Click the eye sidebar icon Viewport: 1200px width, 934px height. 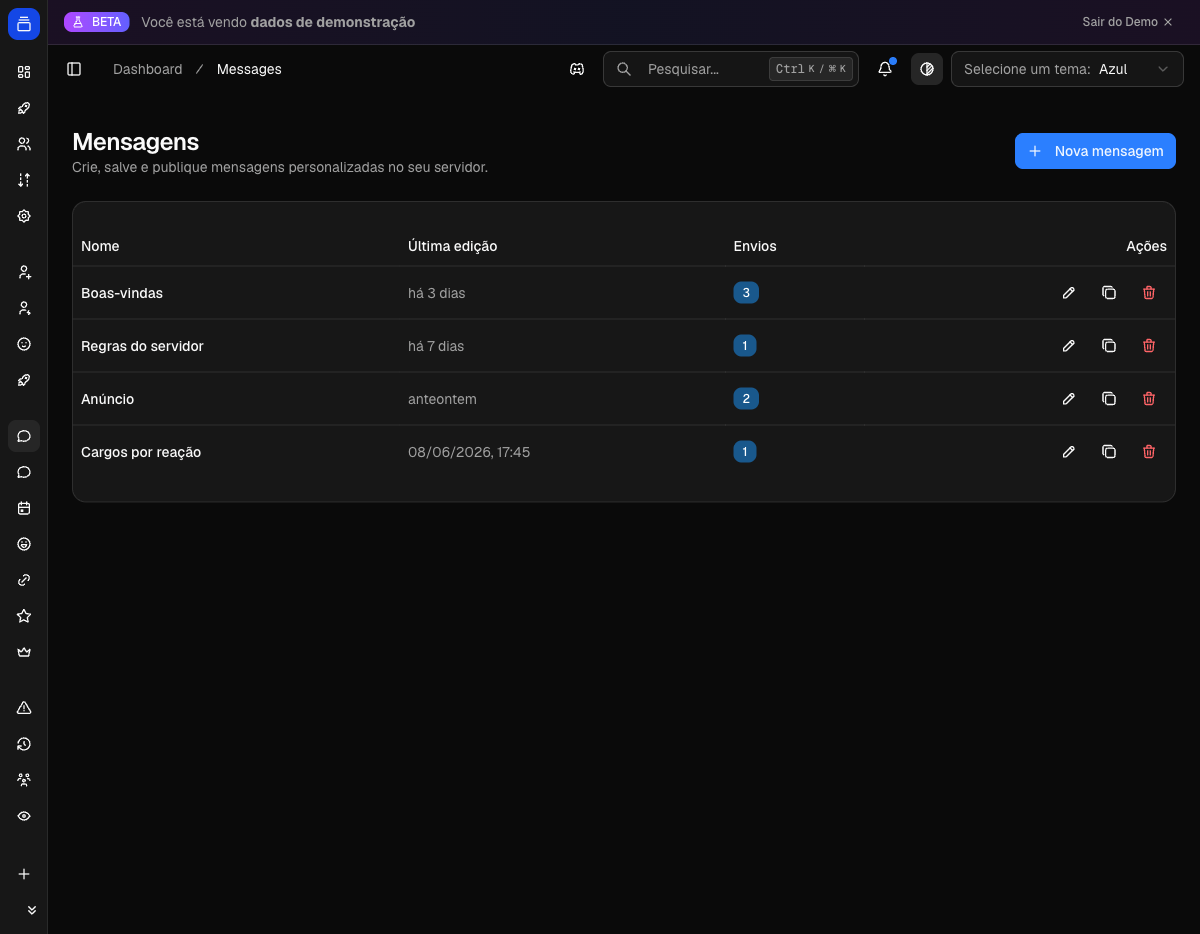[x=24, y=816]
